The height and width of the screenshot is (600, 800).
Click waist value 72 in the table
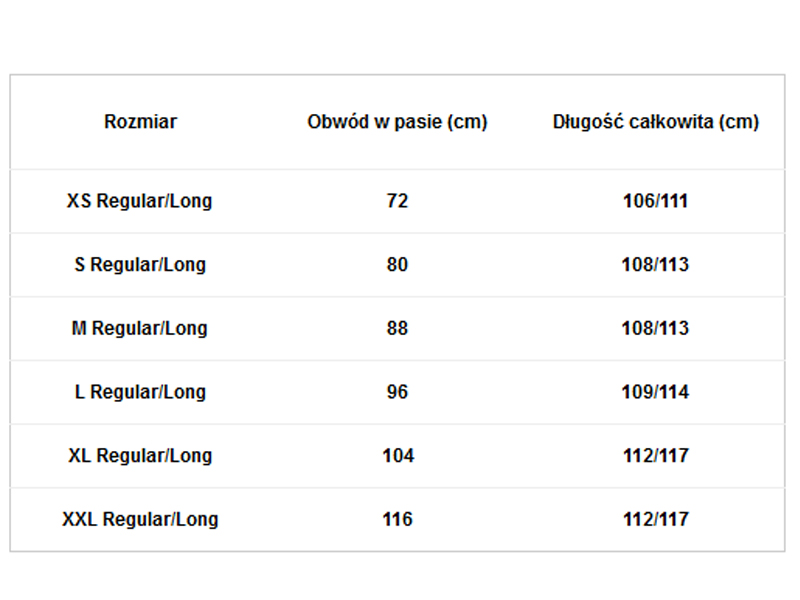click(397, 201)
